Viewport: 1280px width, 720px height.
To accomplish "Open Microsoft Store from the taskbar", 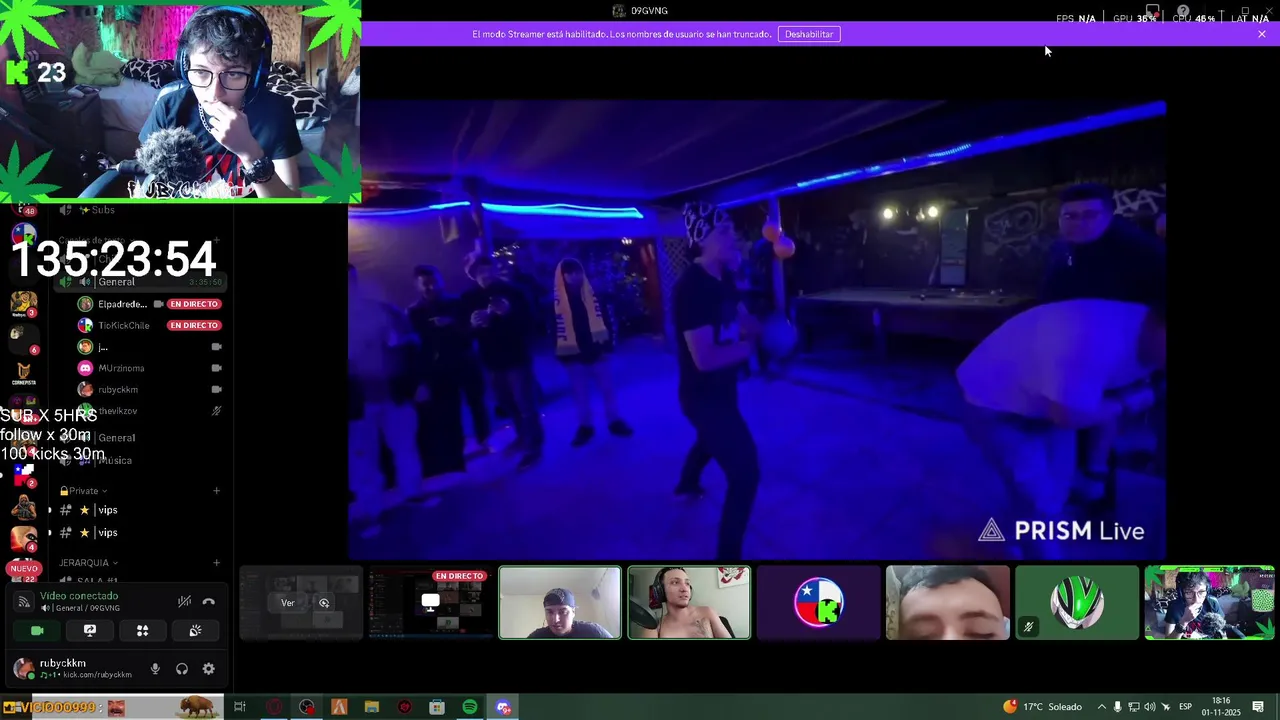I will point(437,707).
